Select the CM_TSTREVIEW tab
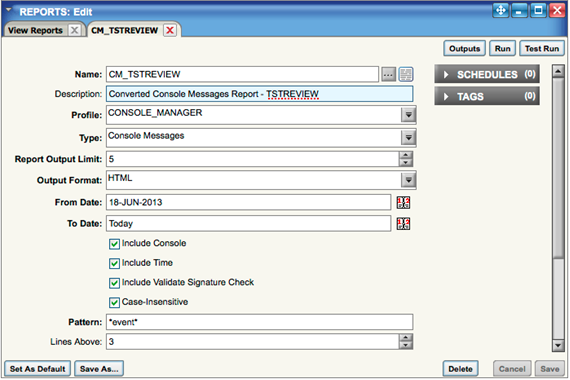 (x=125, y=31)
